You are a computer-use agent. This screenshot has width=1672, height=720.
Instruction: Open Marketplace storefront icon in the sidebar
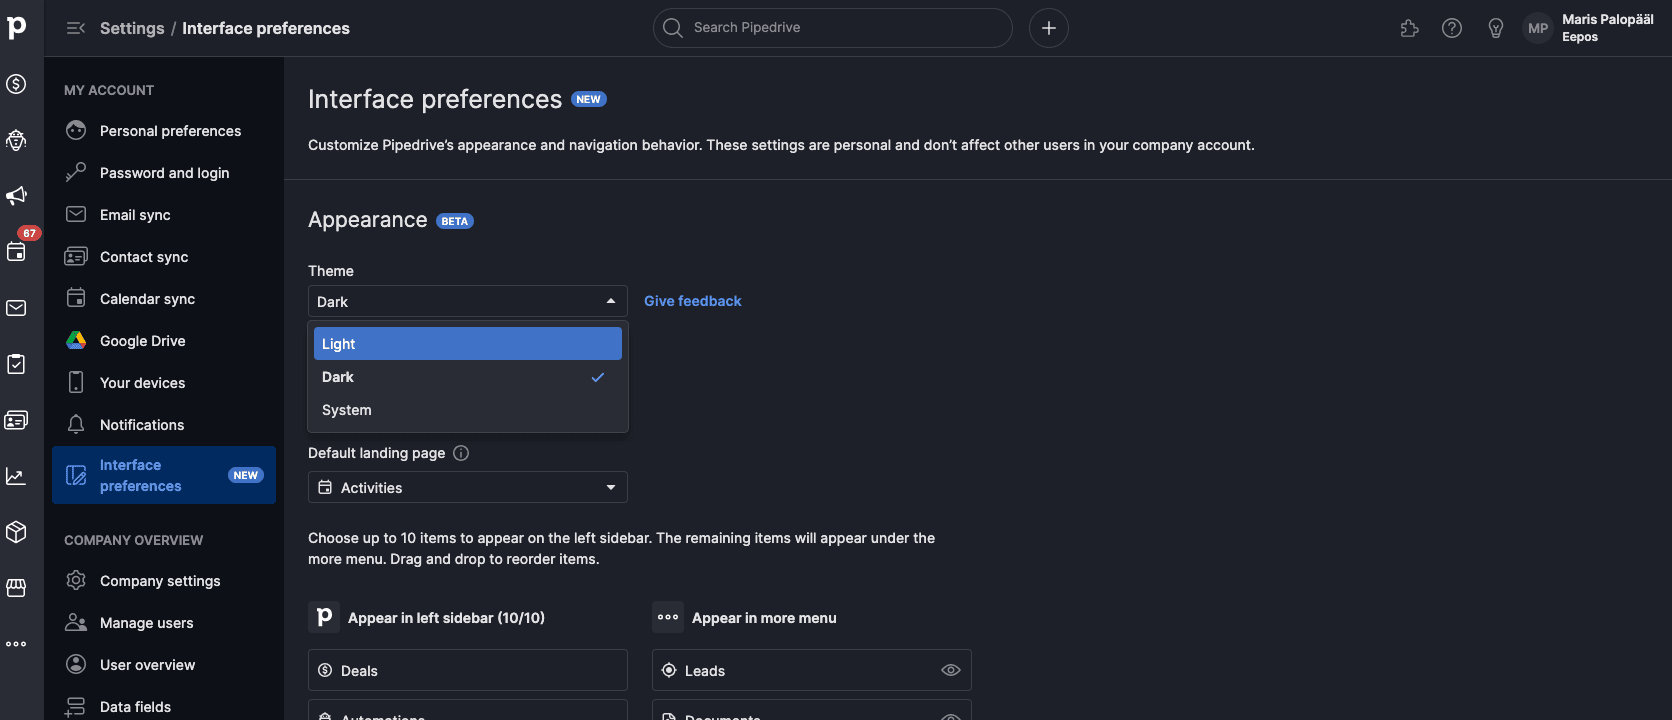coord(16,588)
